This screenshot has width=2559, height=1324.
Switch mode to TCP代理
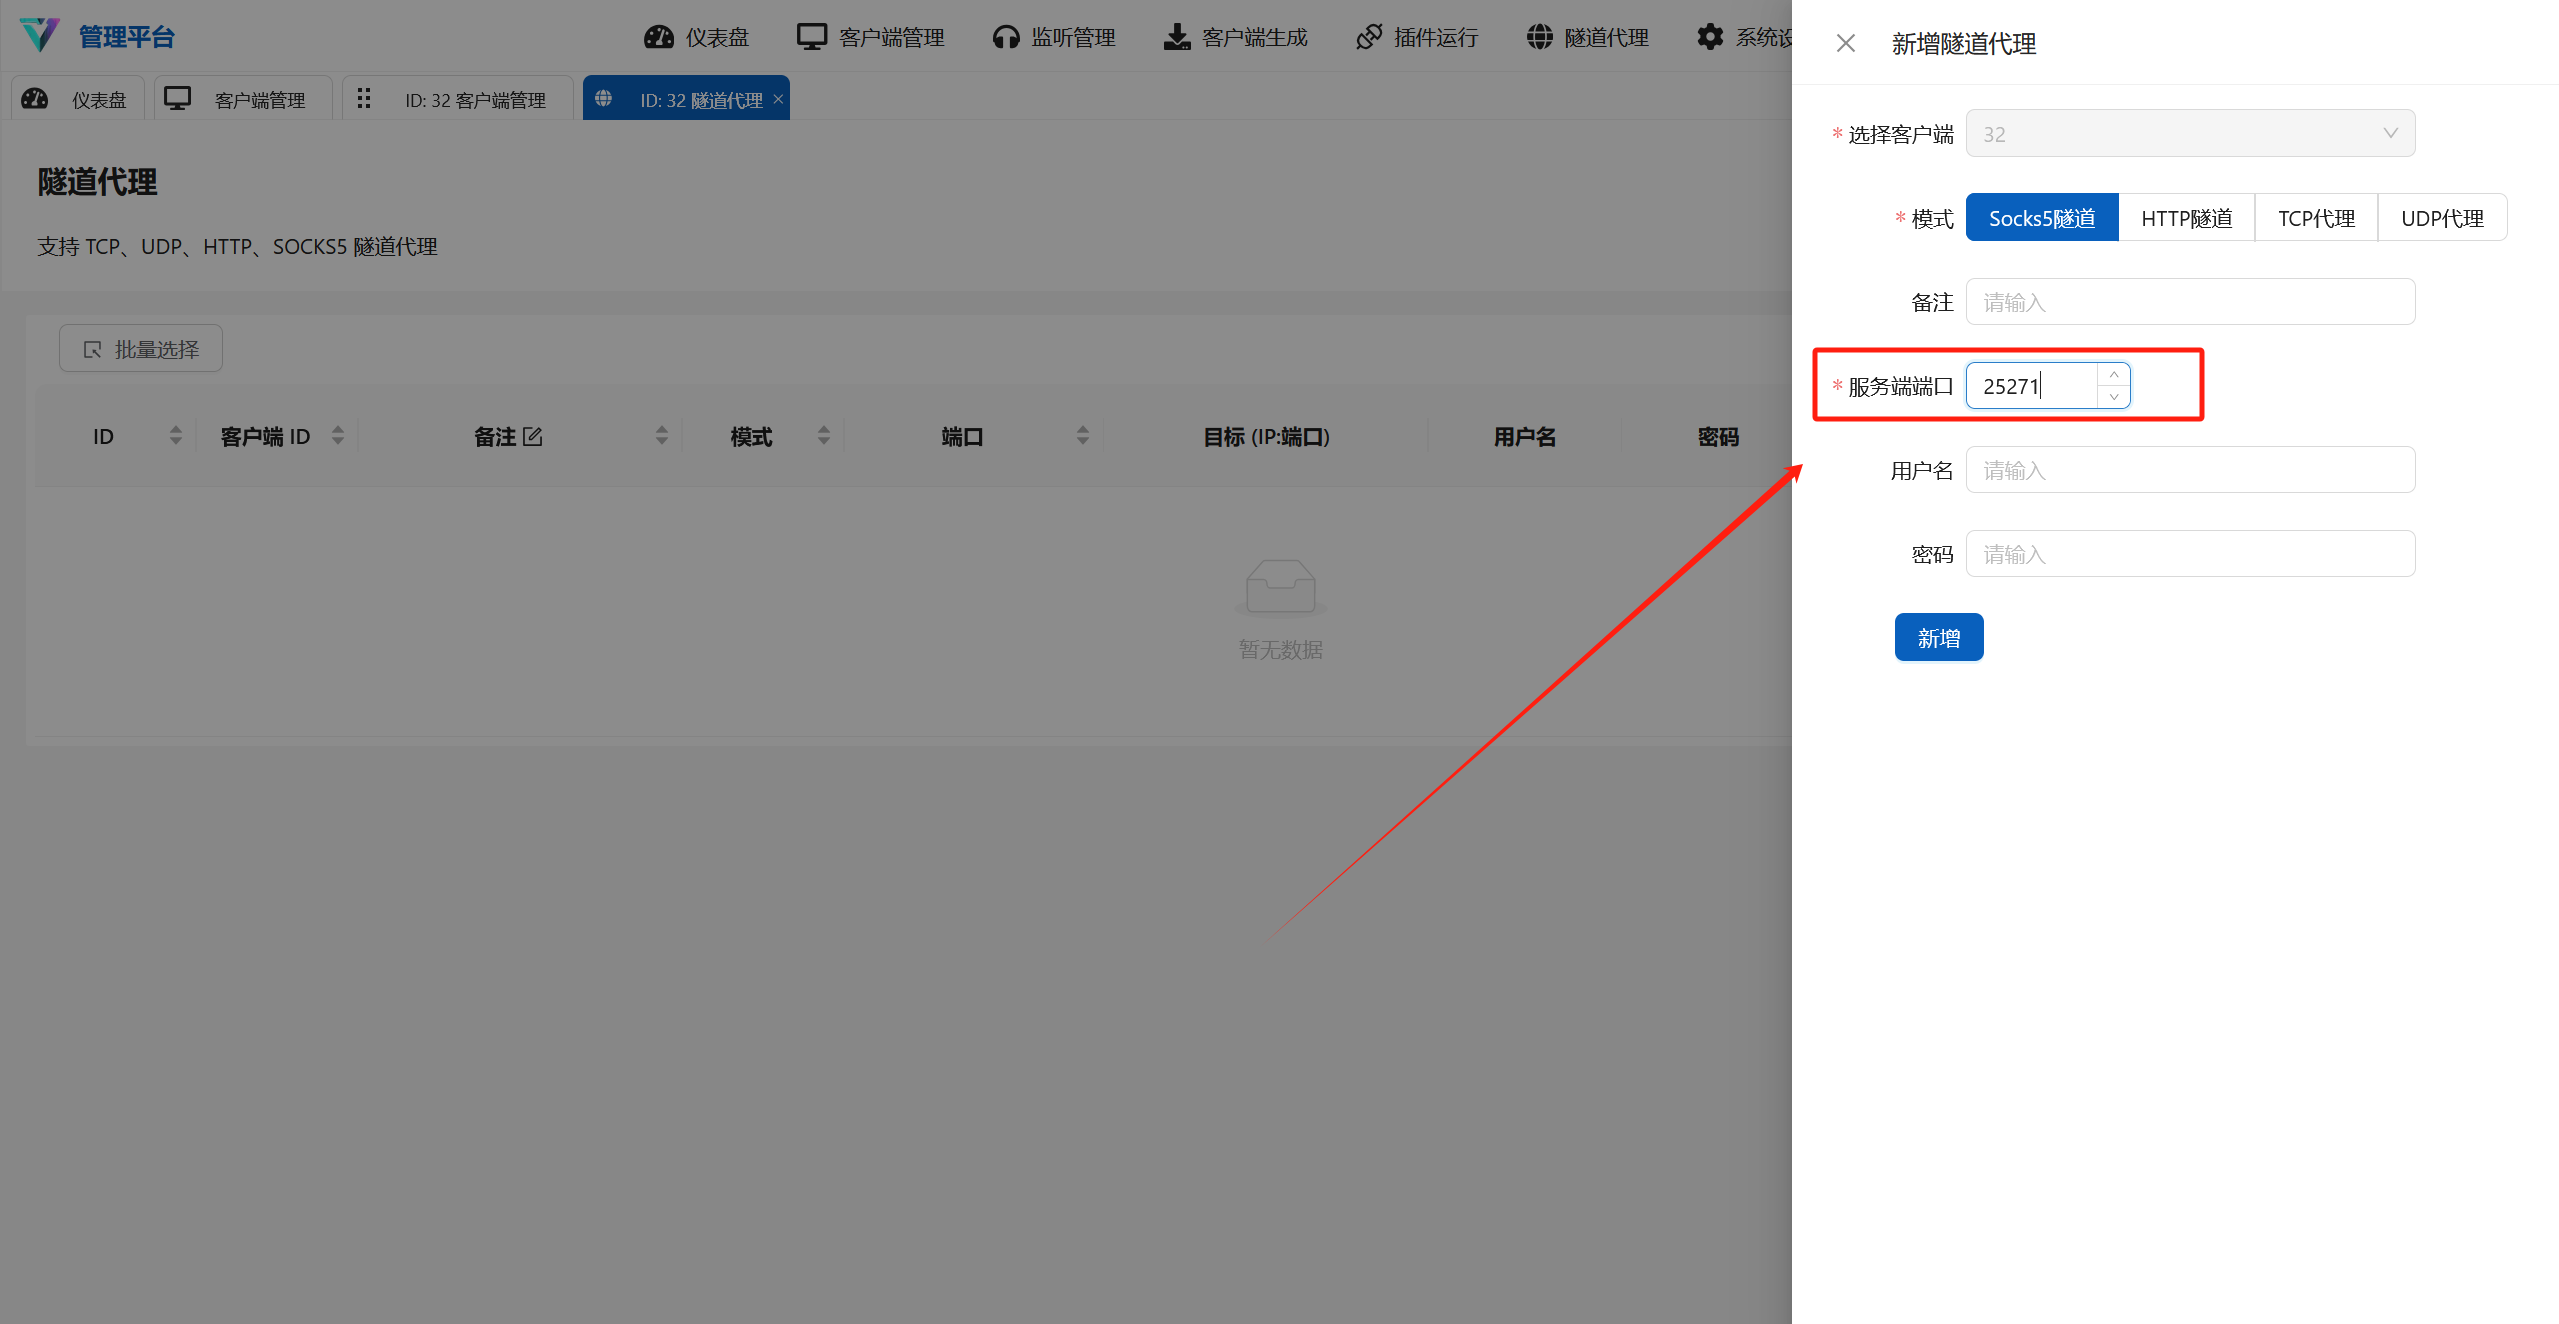tap(2316, 217)
